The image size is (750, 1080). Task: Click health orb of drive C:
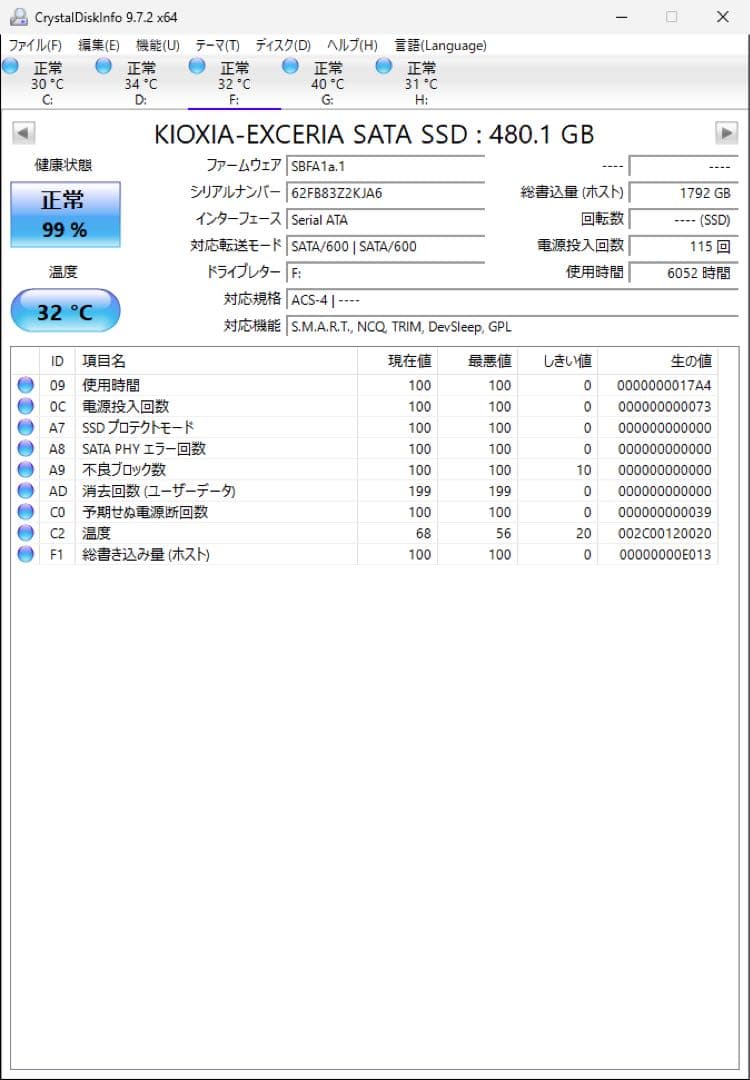point(10,66)
